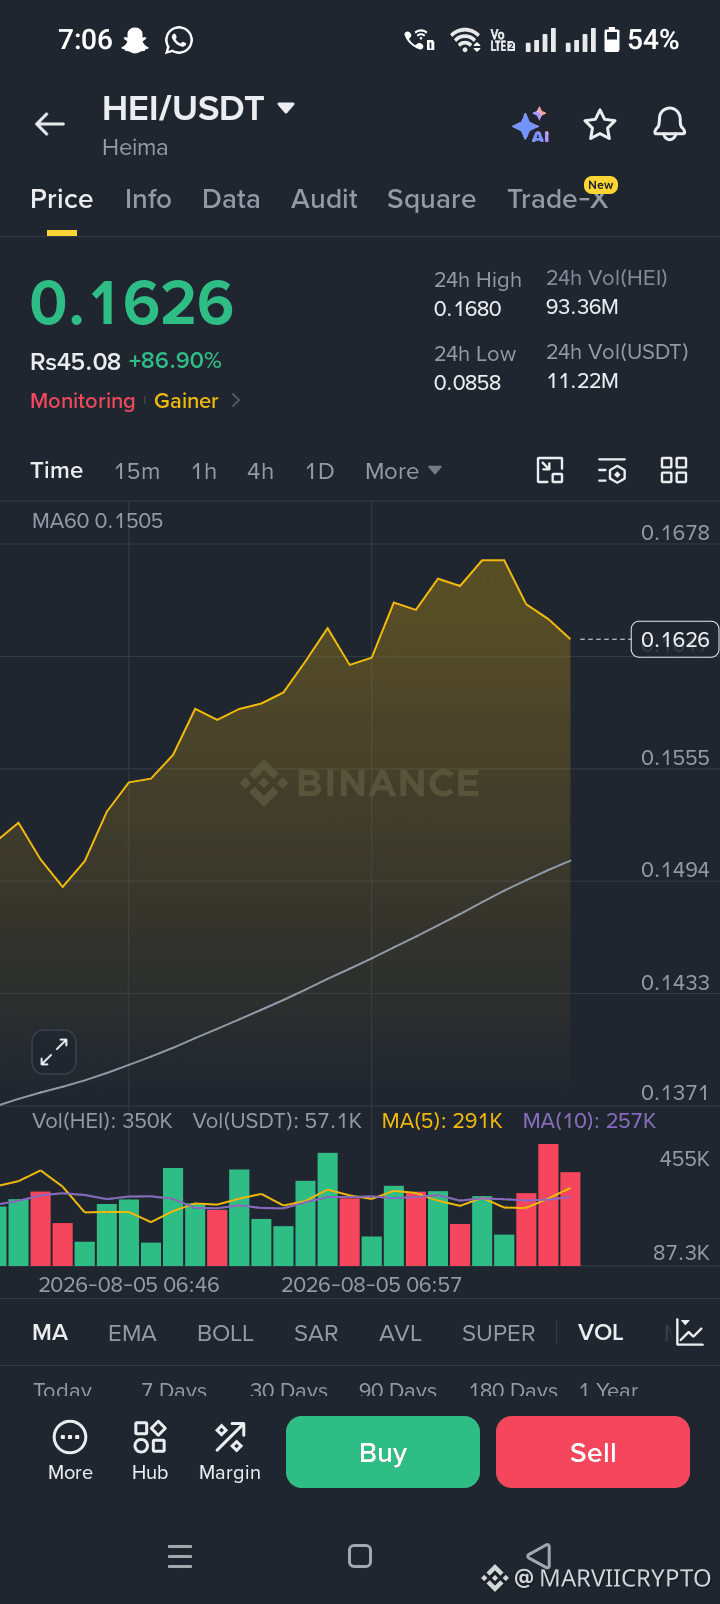
Task: Select the 1D chart interval
Action: pos(319,471)
